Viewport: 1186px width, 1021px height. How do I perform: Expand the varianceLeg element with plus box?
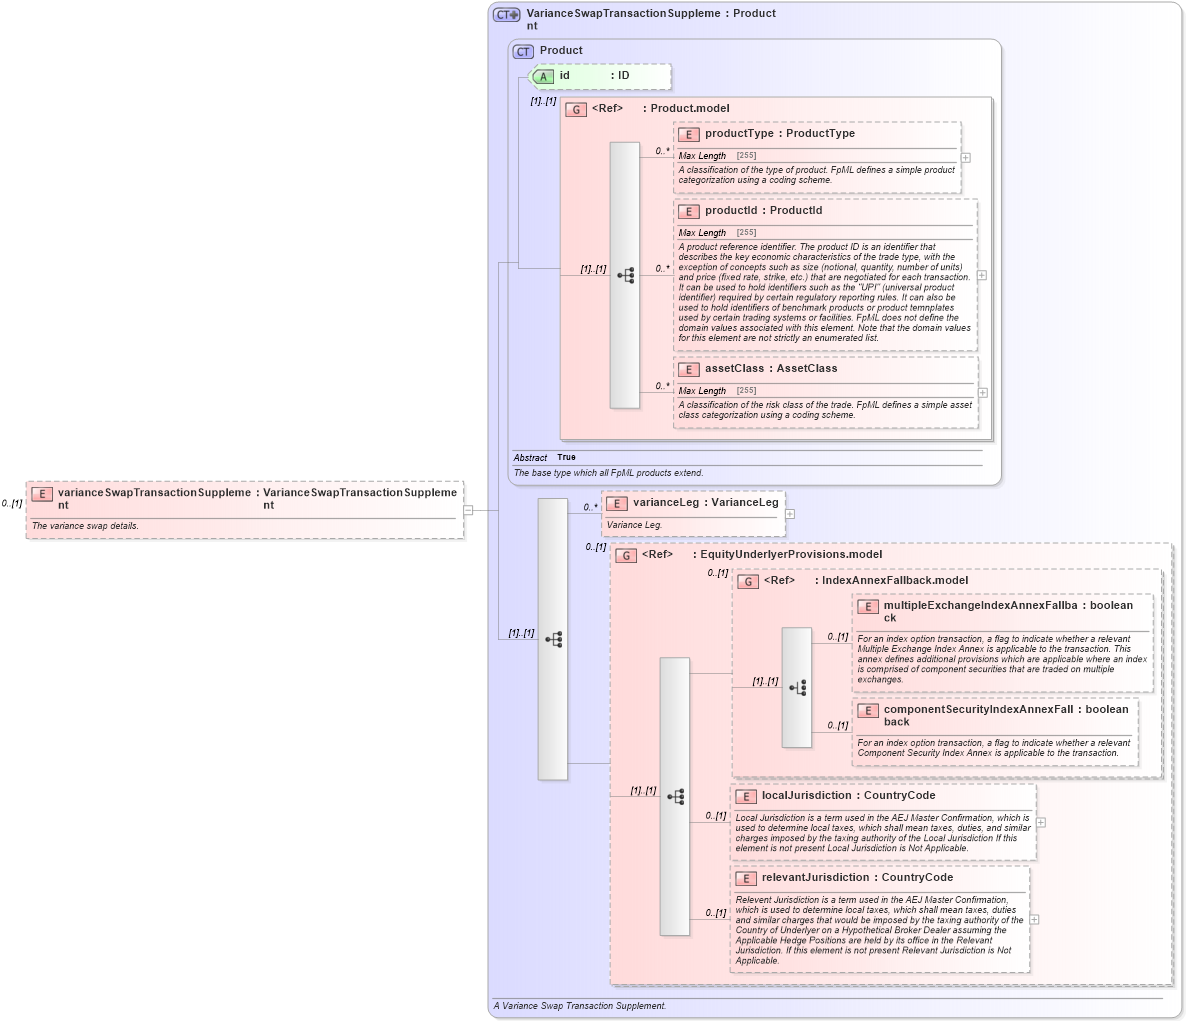pyautogui.click(x=790, y=514)
